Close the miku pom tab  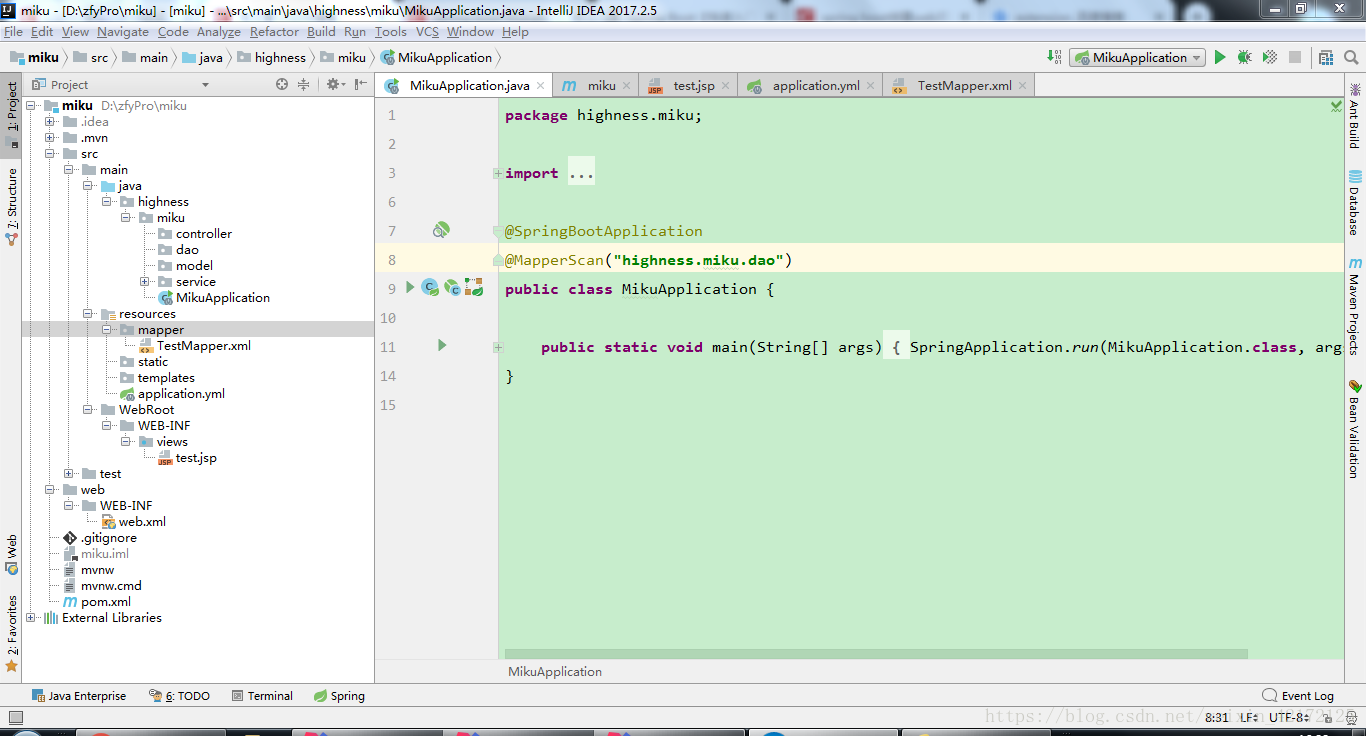[x=627, y=86]
